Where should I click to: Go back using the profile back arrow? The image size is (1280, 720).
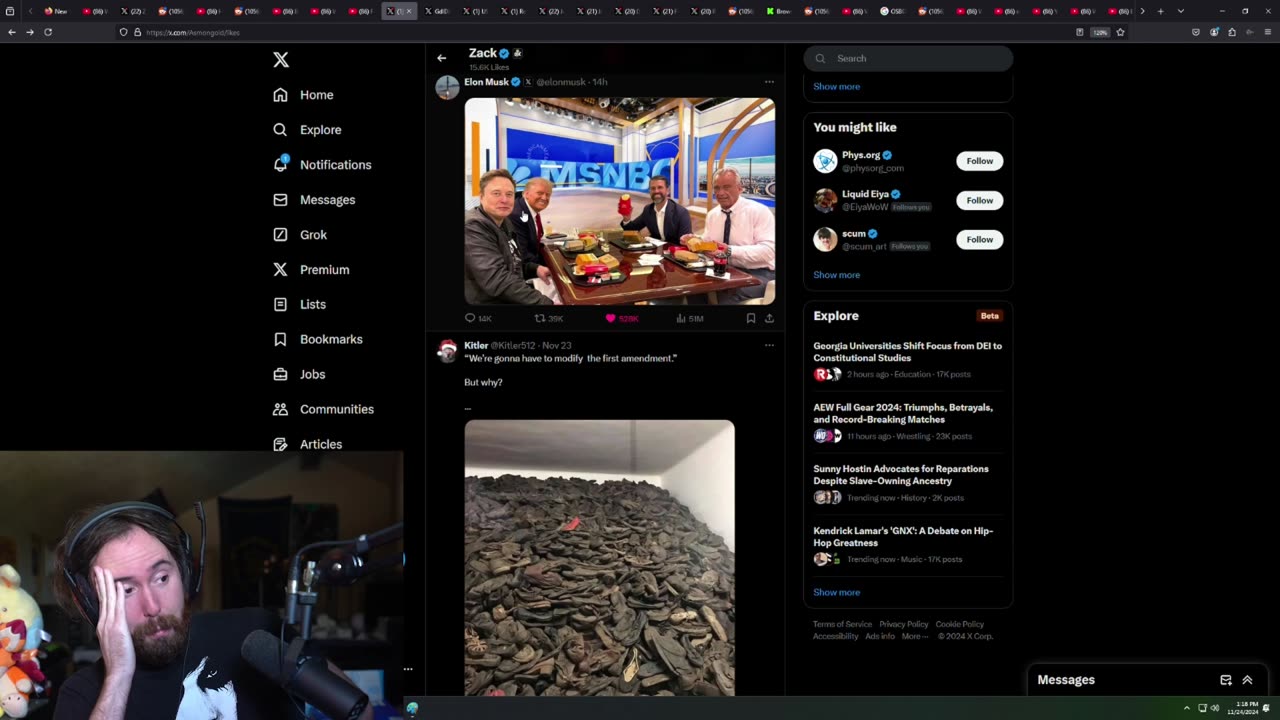click(441, 58)
